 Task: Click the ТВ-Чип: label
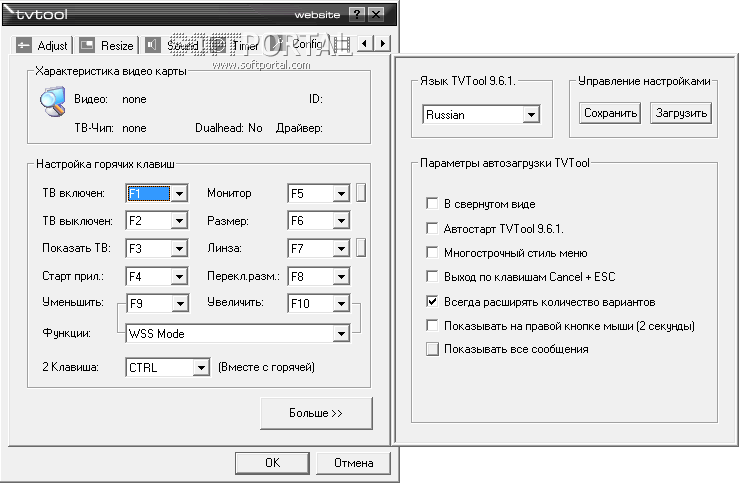[94, 128]
